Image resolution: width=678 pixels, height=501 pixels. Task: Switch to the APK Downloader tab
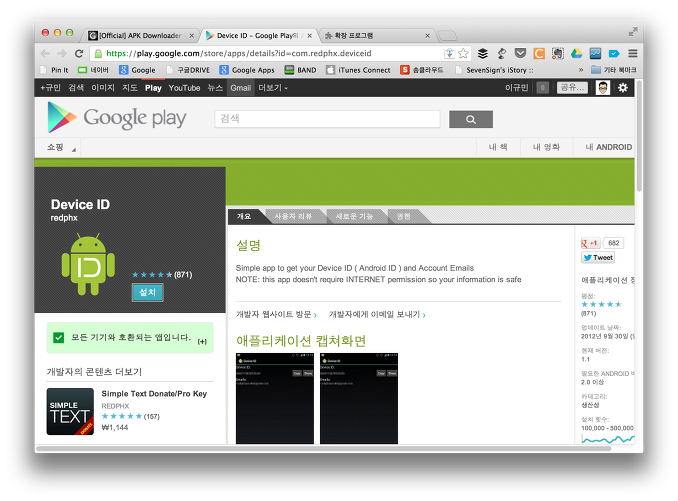tap(140, 35)
